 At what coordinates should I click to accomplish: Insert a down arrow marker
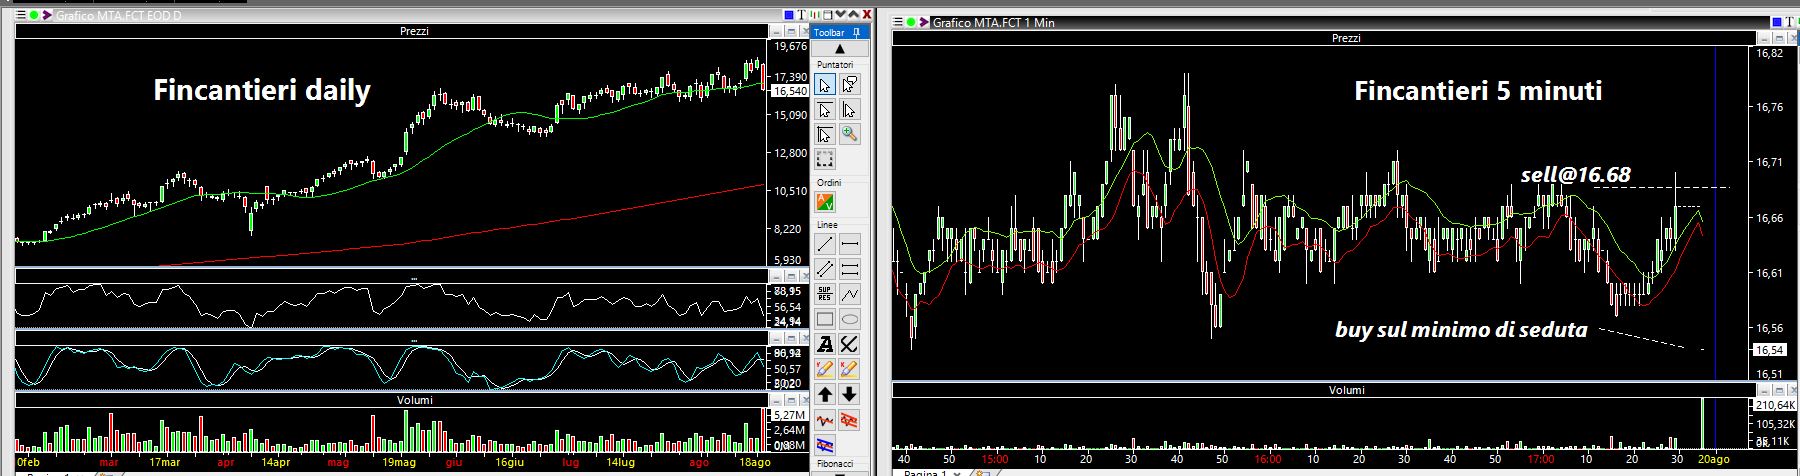pos(849,395)
